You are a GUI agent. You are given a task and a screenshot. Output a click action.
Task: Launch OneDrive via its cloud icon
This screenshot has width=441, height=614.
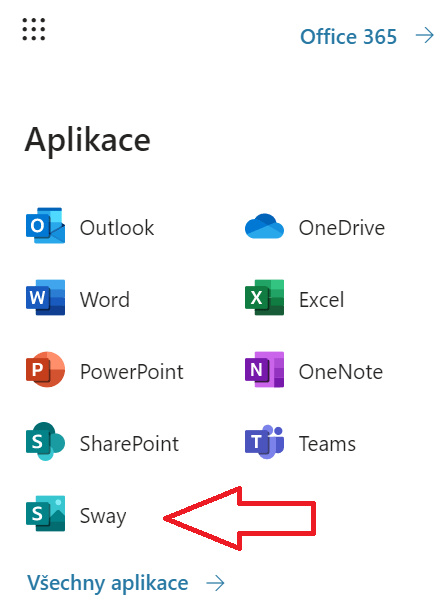pos(264,226)
